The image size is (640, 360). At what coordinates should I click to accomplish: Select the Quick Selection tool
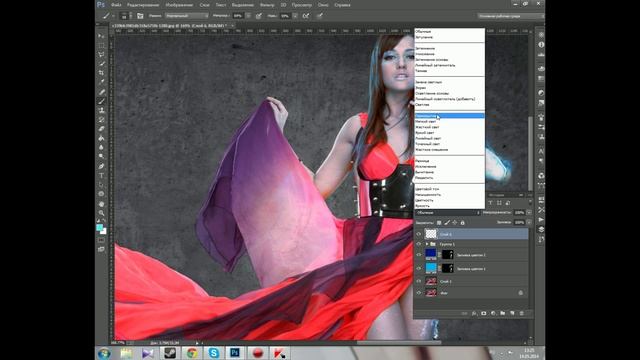point(101,64)
